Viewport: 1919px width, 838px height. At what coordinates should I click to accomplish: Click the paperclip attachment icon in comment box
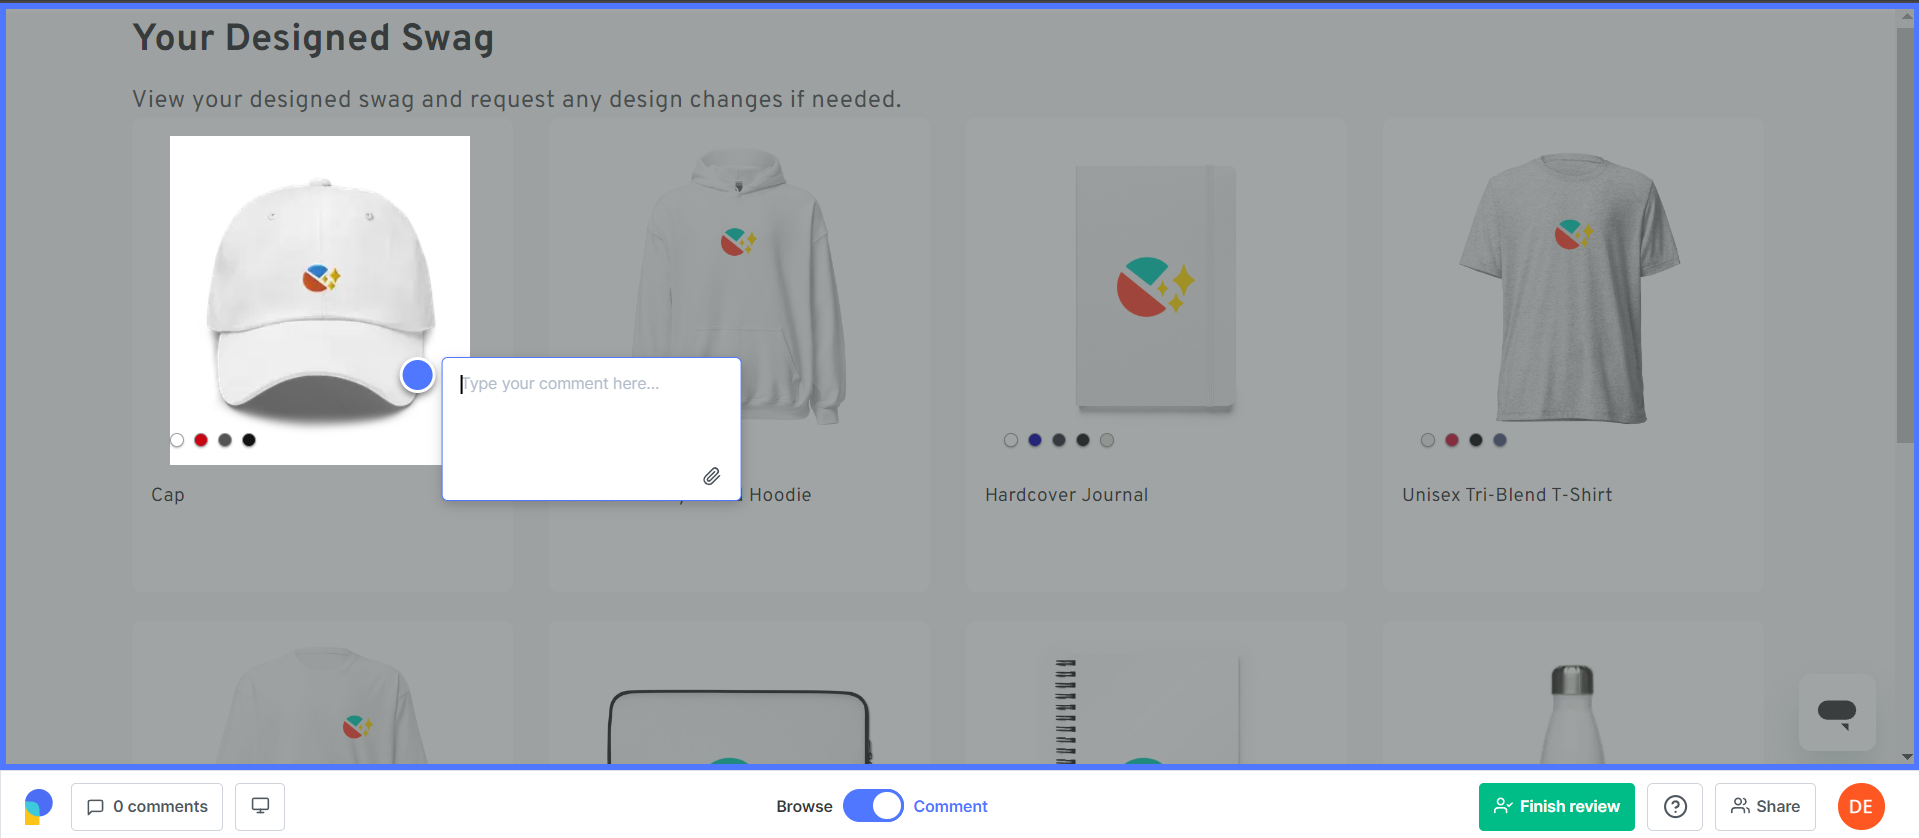click(711, 476)
